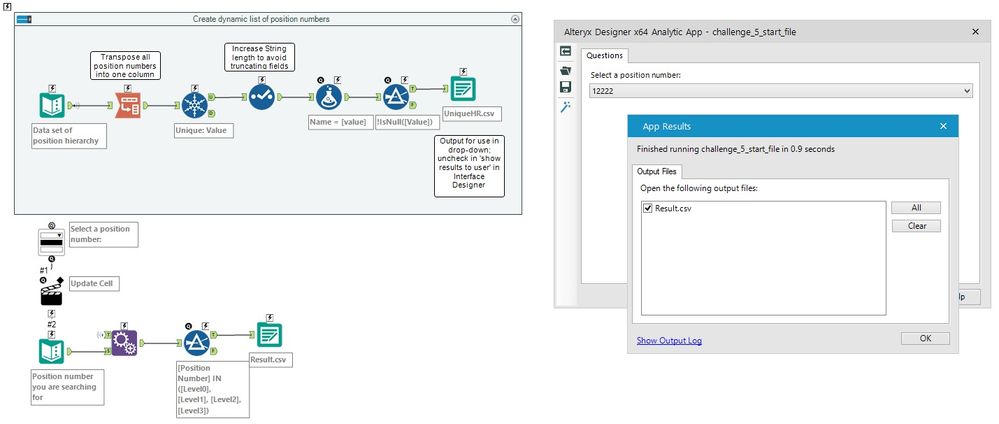999x424 pixels.
Task: Click the False anchor of the Position Number filter
Action: click(x=214, y=351)
